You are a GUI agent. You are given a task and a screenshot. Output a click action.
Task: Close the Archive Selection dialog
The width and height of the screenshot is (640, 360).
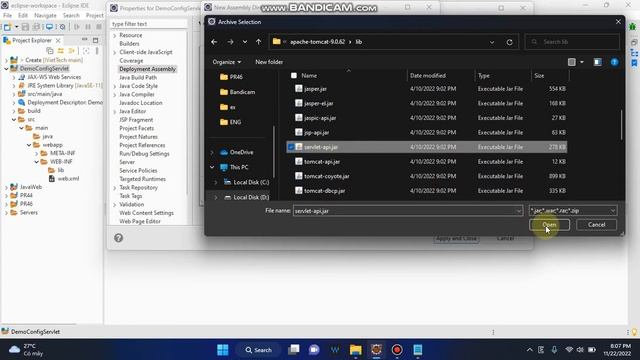click(x=618, y=22)
